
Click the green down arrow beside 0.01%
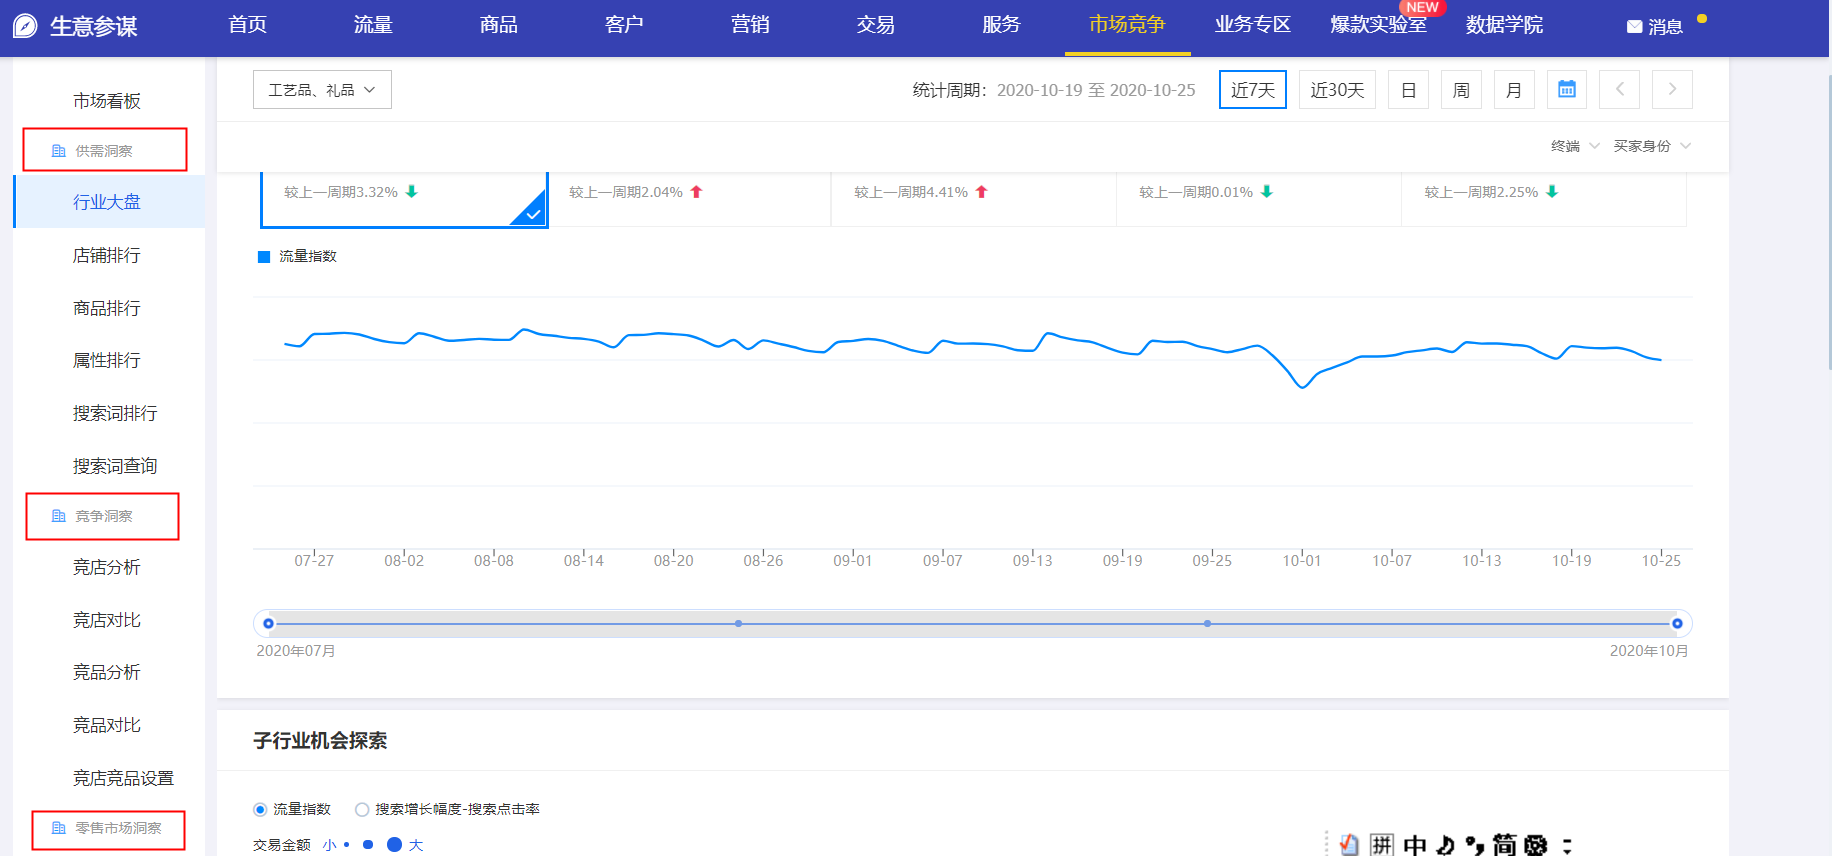click(x=1267, y=191)
